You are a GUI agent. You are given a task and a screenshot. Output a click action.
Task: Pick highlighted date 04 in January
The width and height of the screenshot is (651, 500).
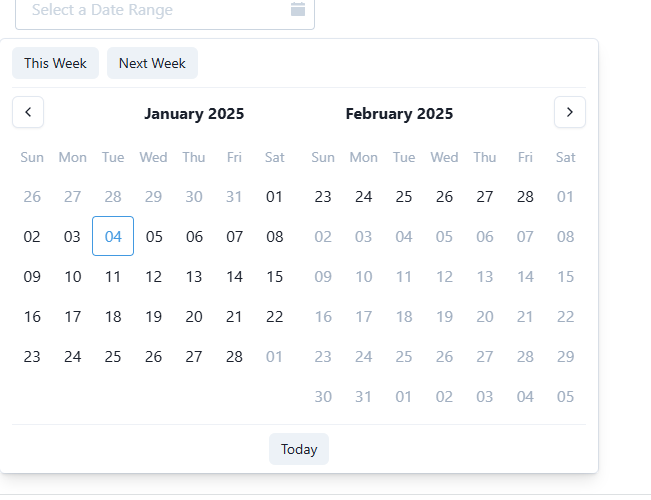pos(113,236)
